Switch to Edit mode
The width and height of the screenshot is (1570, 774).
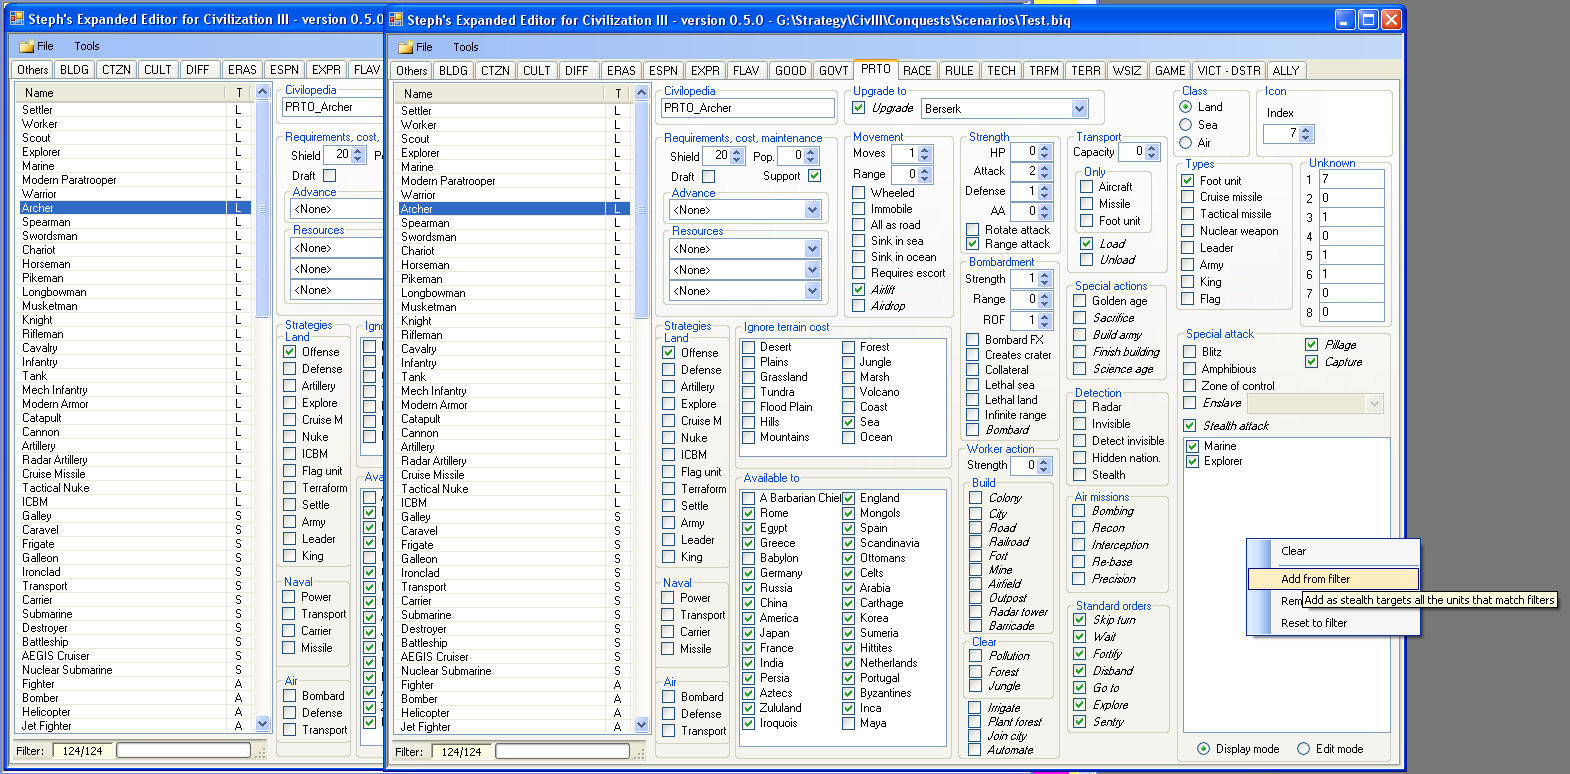1304,749
